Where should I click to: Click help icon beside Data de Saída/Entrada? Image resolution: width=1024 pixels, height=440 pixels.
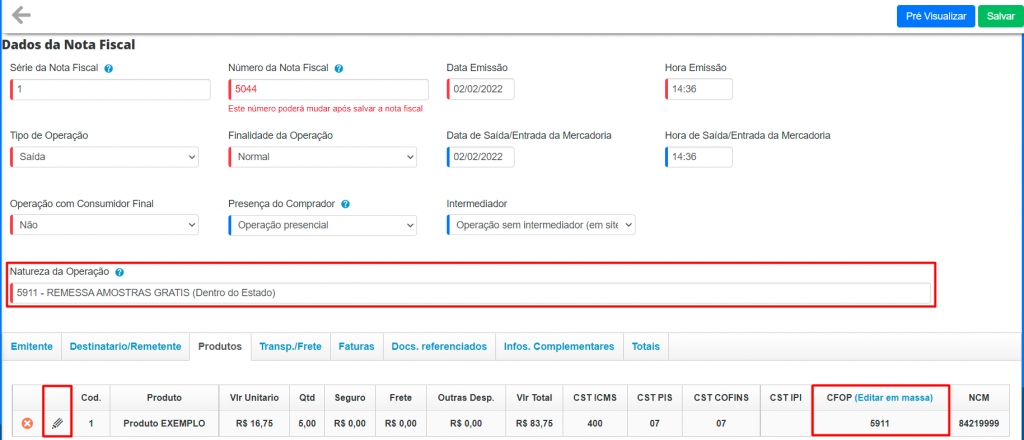coord(620,135)
